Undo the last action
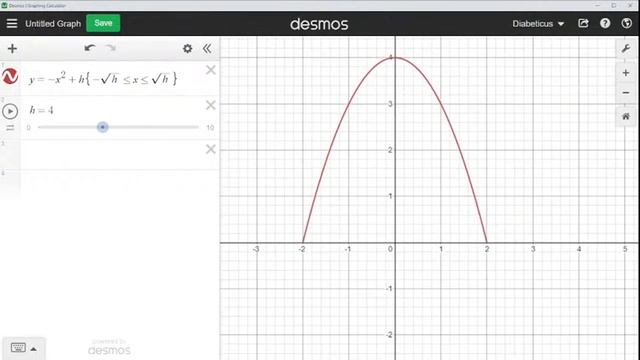640x360 pixels. click(x=90, y=48)
